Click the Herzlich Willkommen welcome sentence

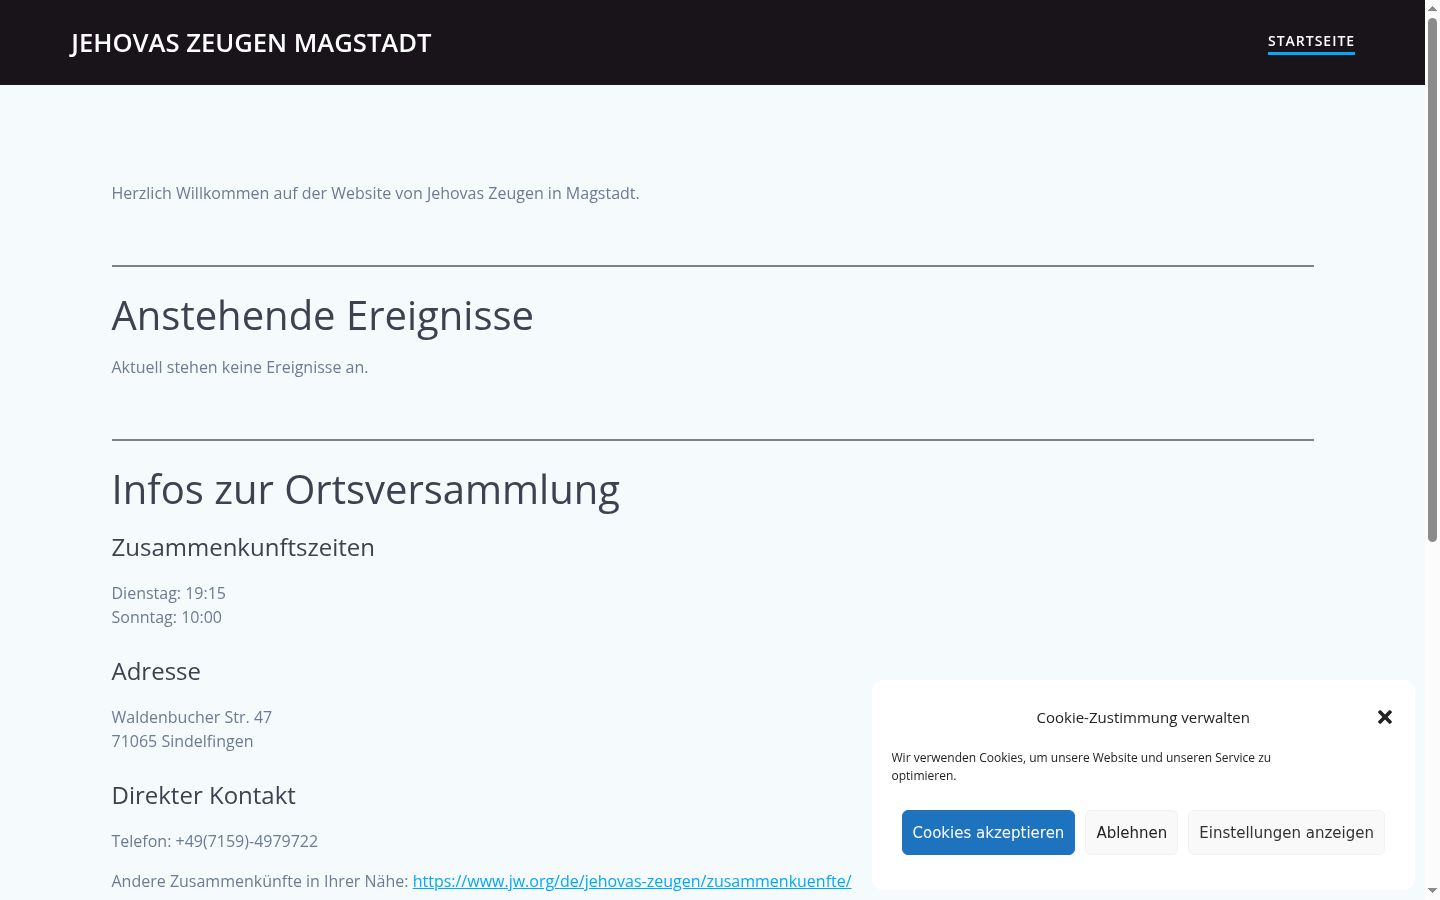point(375,193)
